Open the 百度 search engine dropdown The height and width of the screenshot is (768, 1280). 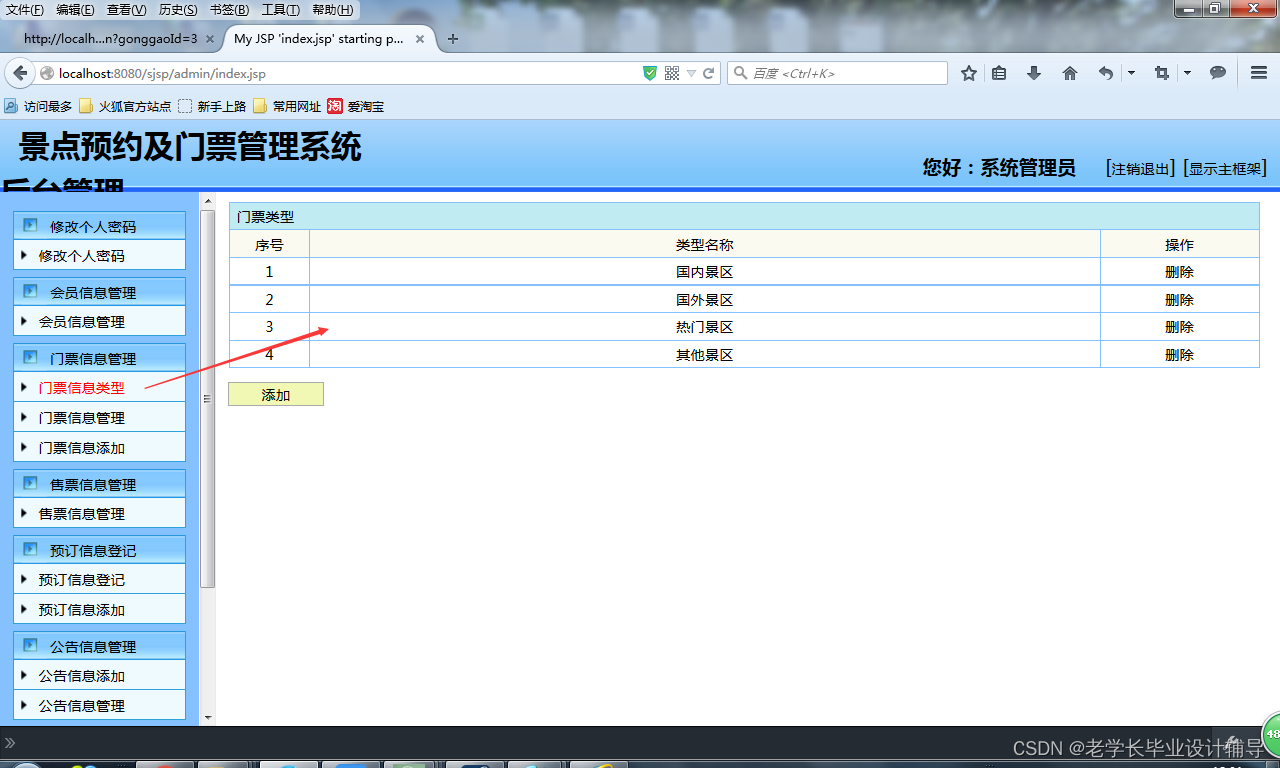[x=740, y=72]
